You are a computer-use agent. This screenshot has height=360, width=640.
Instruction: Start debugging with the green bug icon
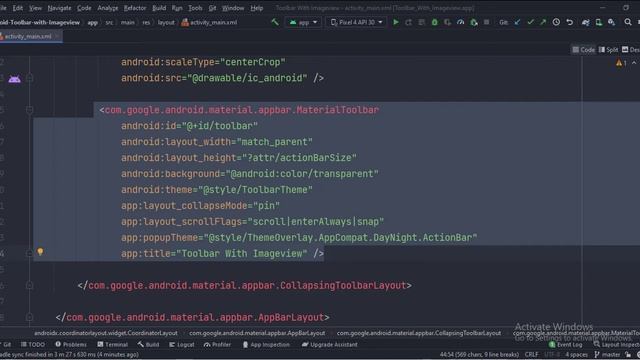pyautogui.click(x=435, y=22)
